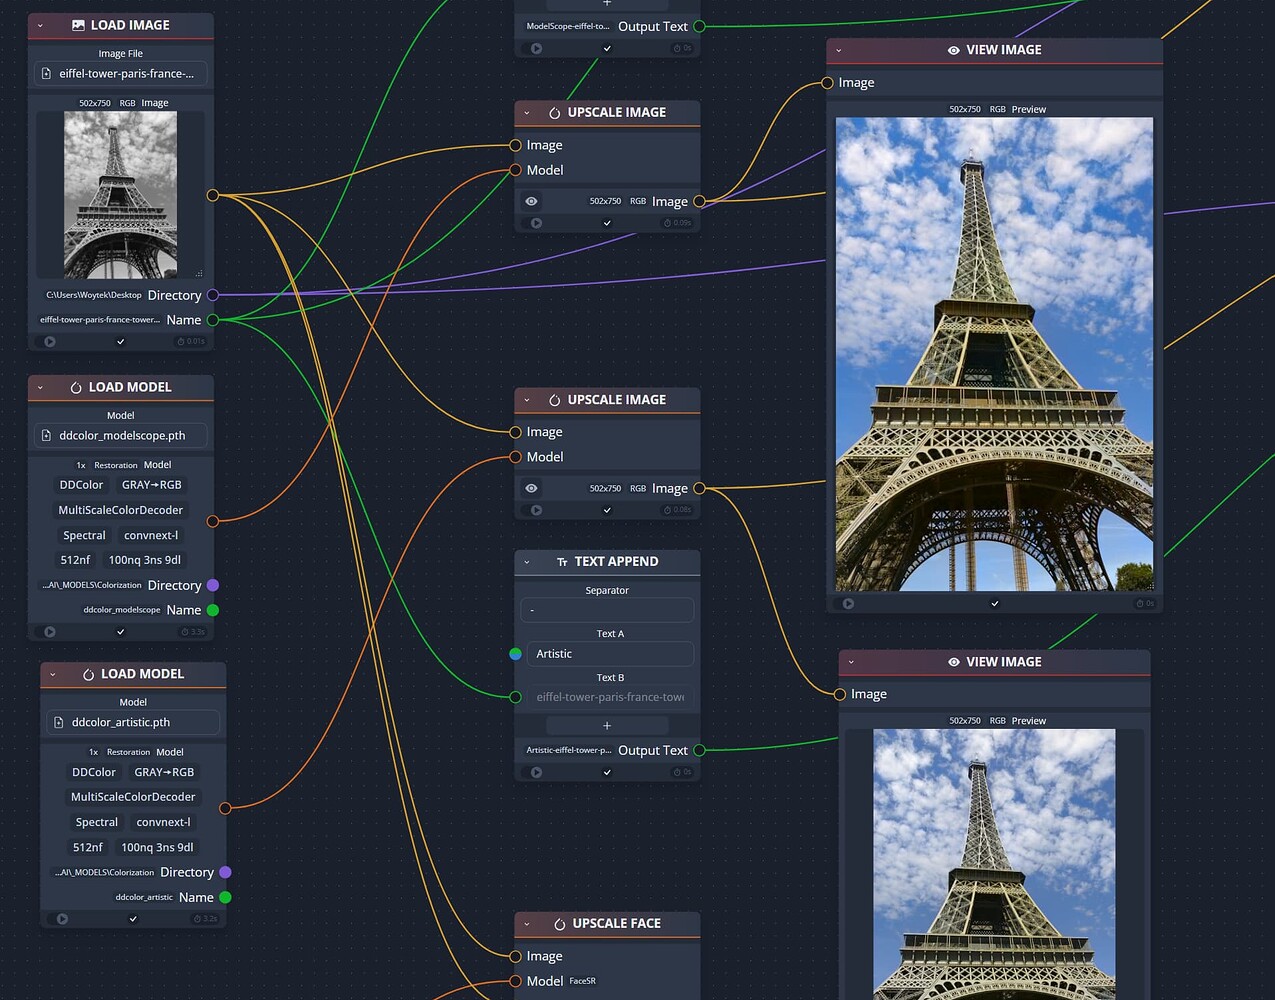Click the purple Directory handle on Load Image

[x=212, y=295]
